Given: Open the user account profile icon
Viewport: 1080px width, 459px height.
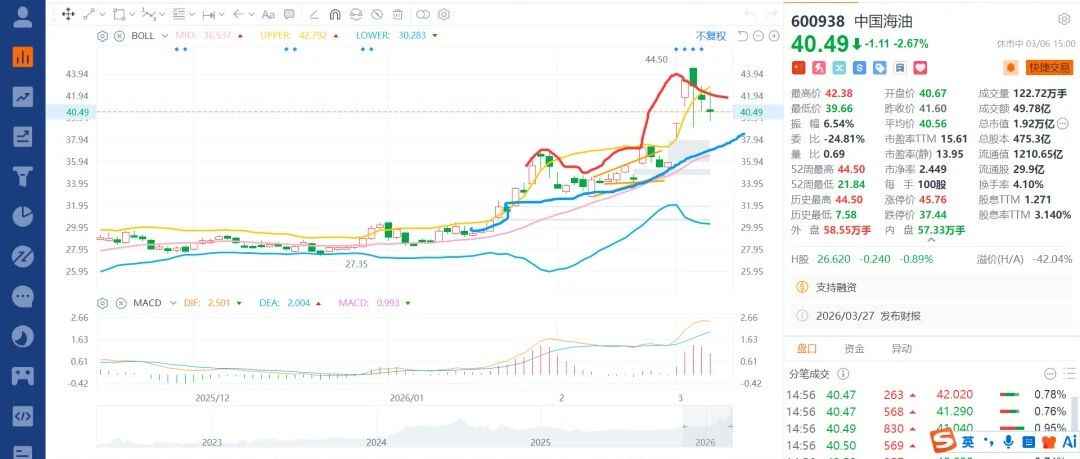Looking at the screenshot, I should [23, 17].
